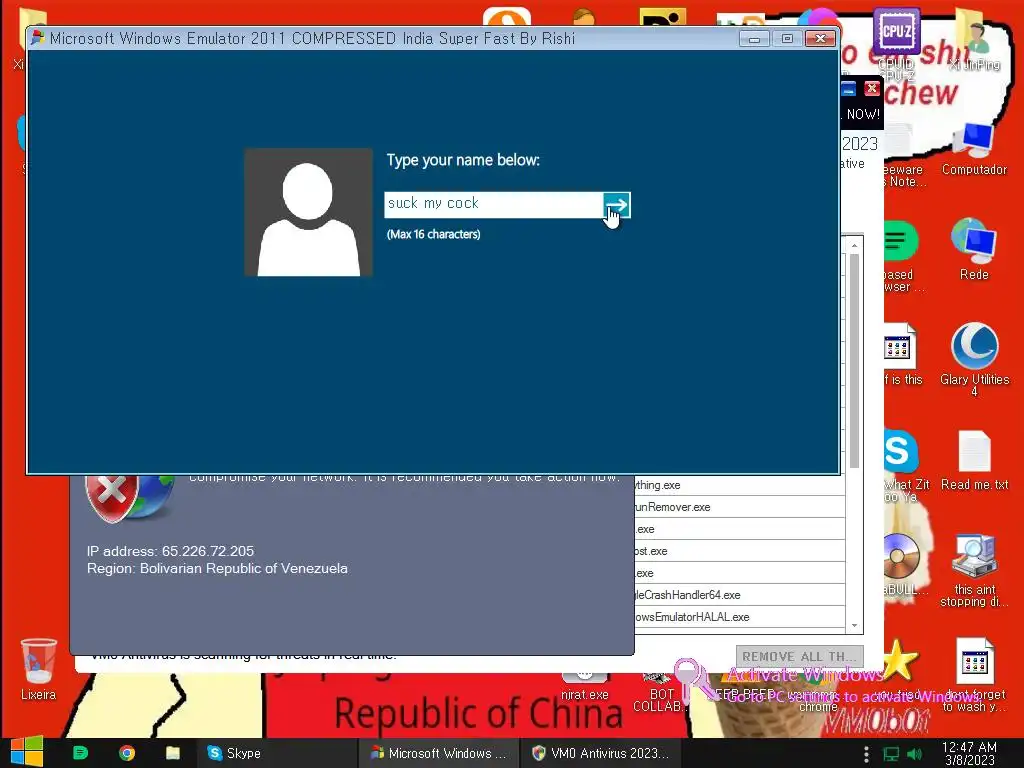Open the disc aBULL desktop icon
The width and height of the screenshot is (1024, 768).
901,564
